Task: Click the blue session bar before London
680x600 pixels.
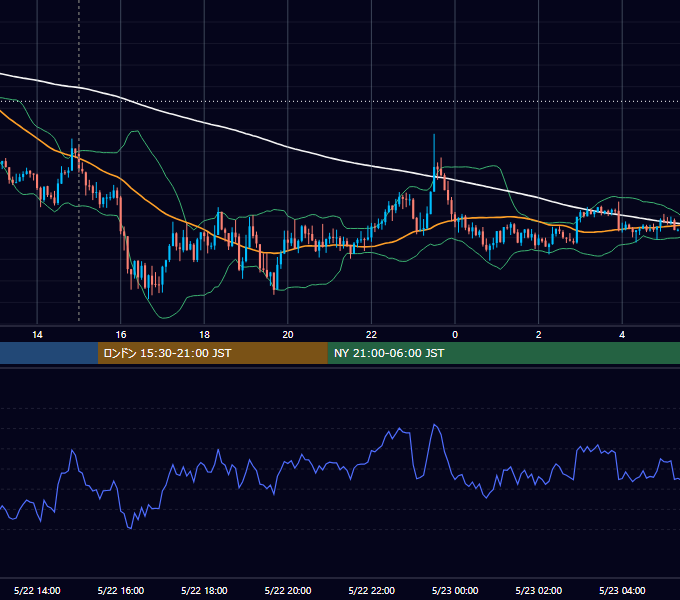Action: tap(49, 353)
